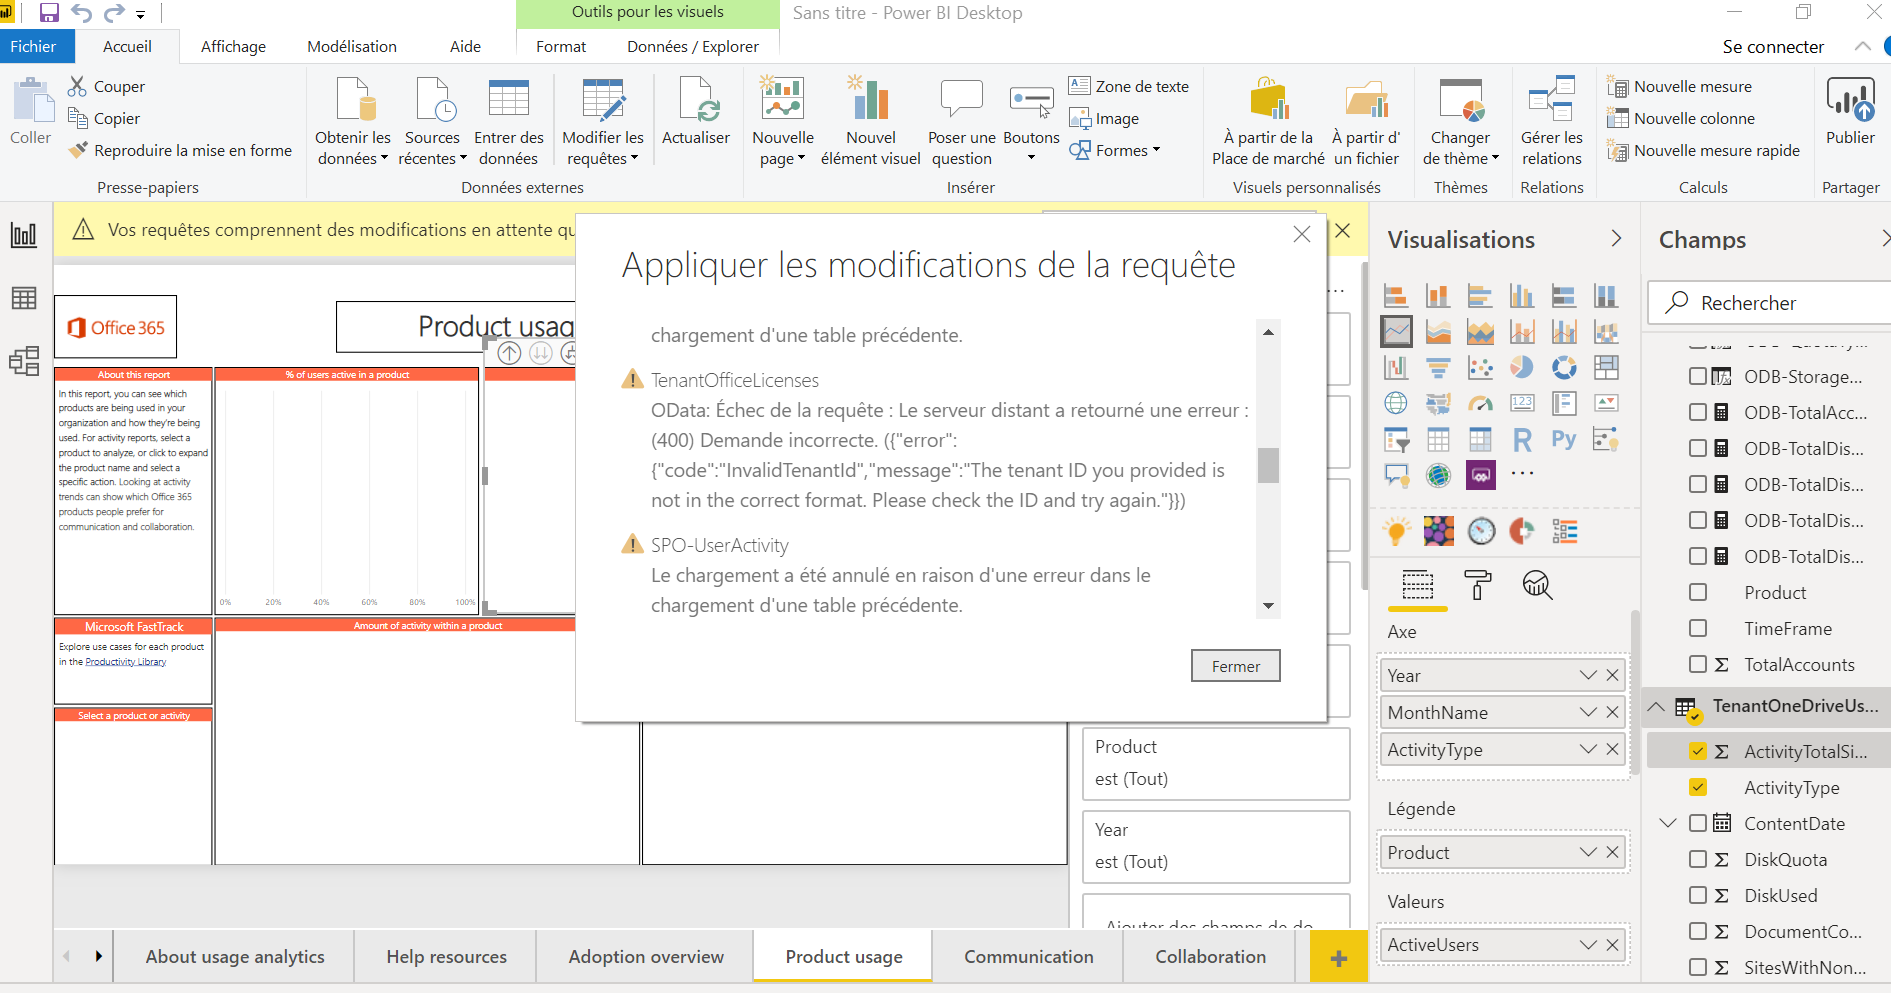The height and width of the screenshot is (993, 1891).
Task: Switch to the Modélisation ribbon tab
Action: coord(352,46)
